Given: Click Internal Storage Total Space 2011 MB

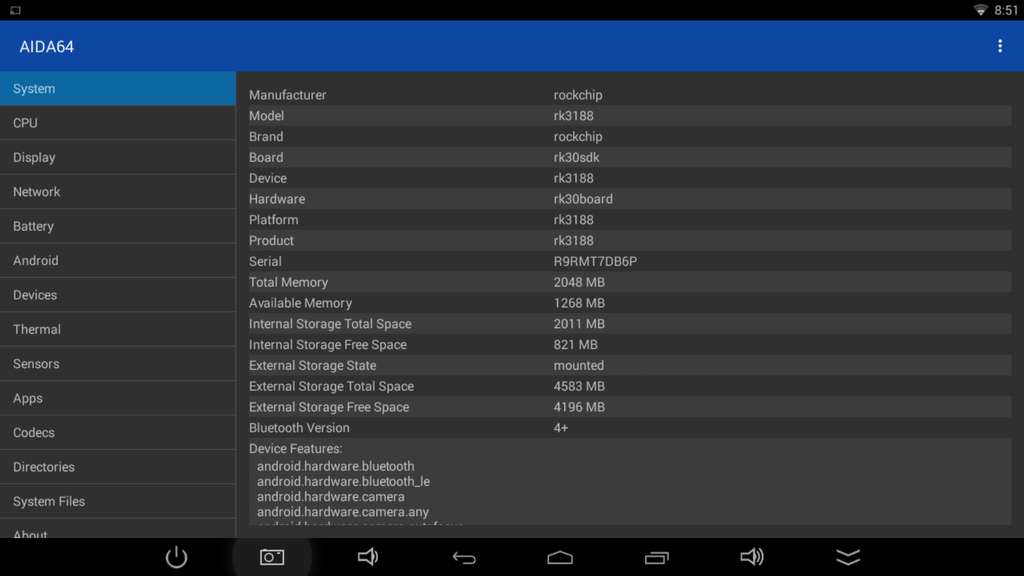Looking at the screenshot, I should [x=579, y=324].
